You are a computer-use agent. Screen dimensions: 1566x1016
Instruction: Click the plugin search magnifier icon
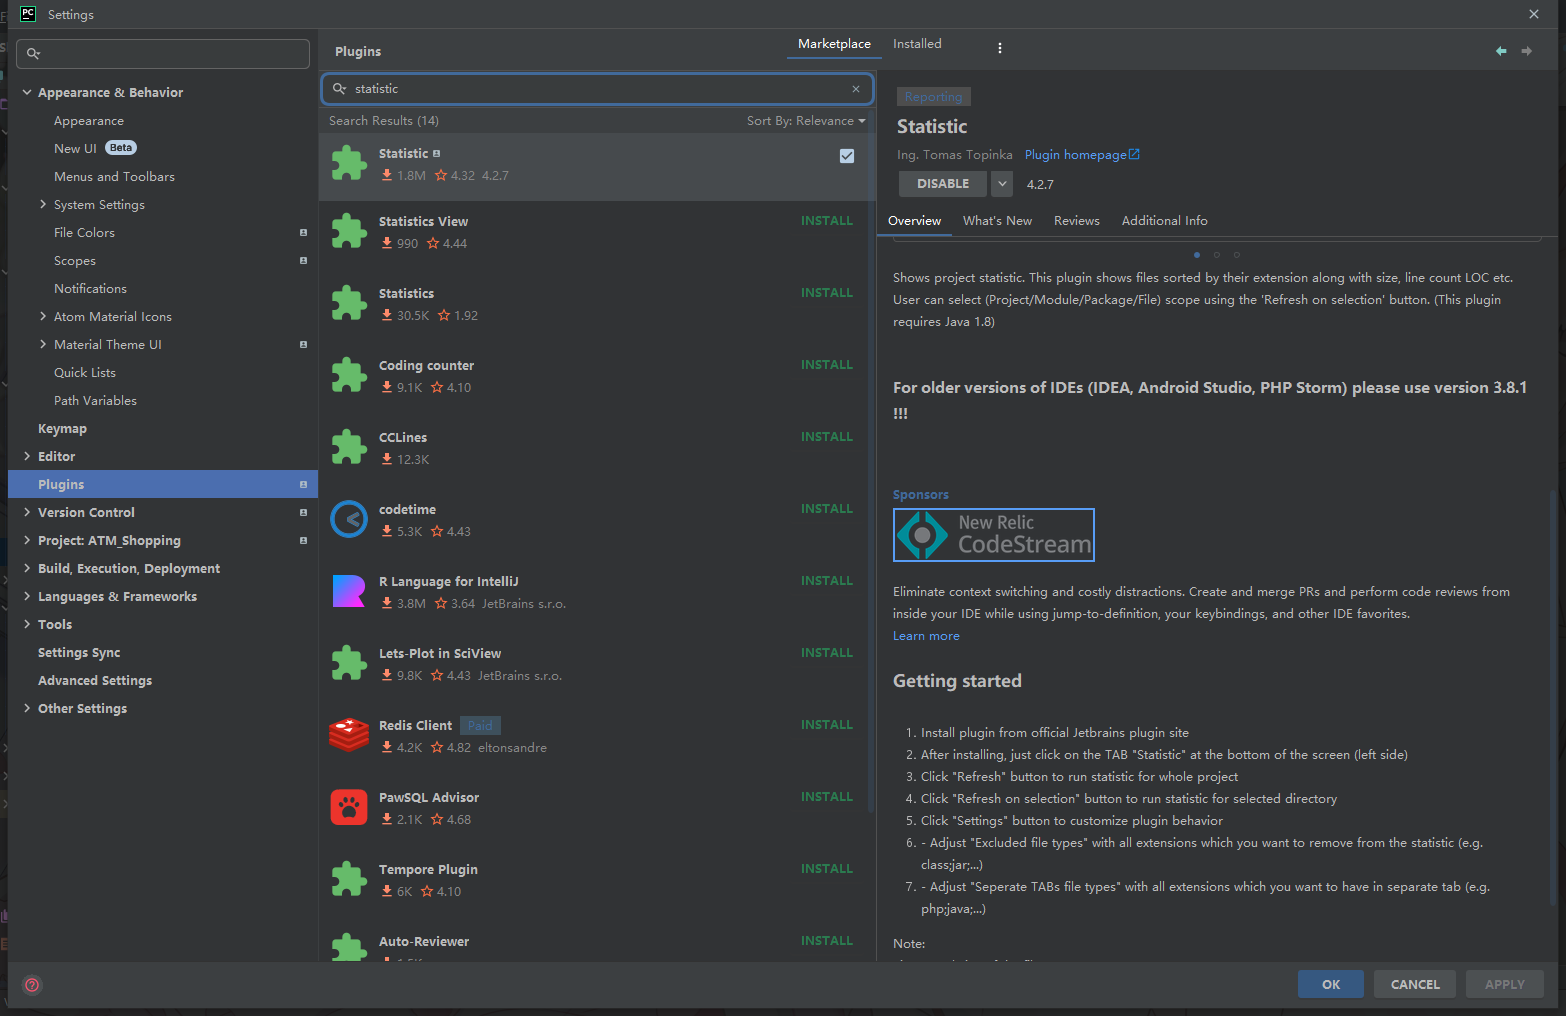pos(339,89)
